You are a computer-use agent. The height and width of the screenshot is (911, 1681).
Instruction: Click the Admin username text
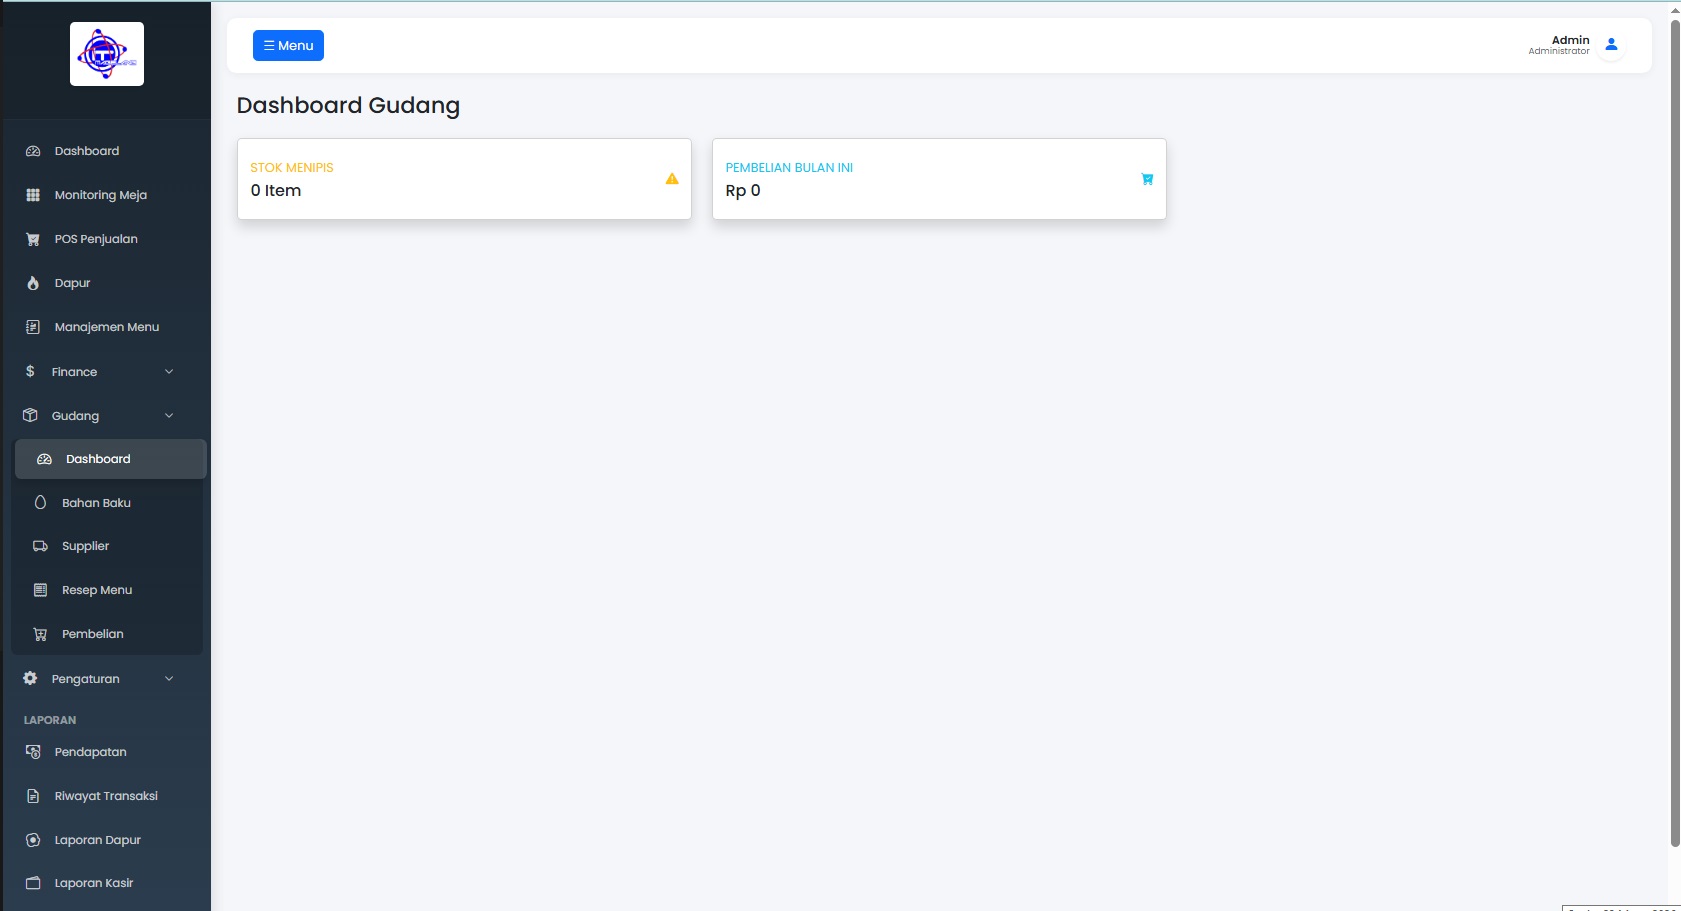(x=1570, y=40)
